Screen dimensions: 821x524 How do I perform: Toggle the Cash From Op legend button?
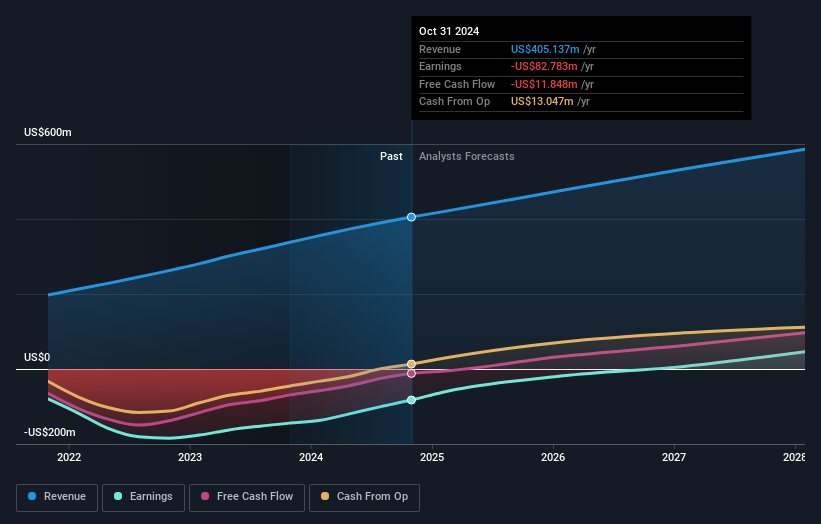click(x=364, y=497)
